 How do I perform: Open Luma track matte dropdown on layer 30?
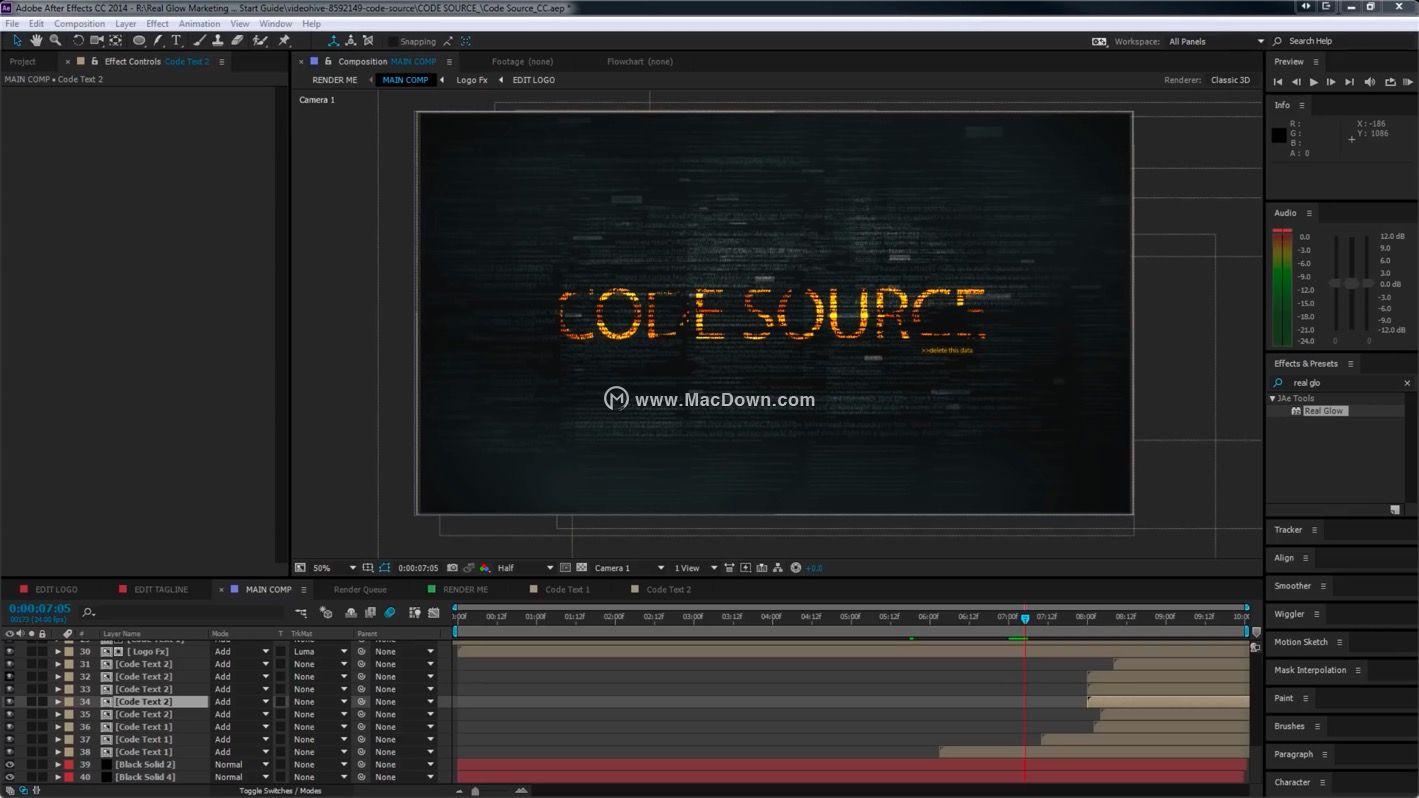[320, 652]
